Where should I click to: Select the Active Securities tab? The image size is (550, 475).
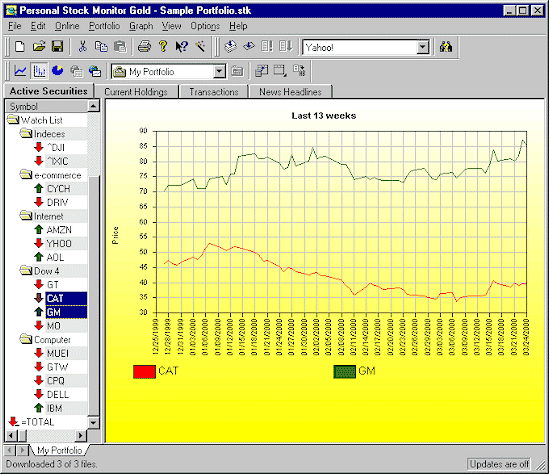click(x=48, y=91)
